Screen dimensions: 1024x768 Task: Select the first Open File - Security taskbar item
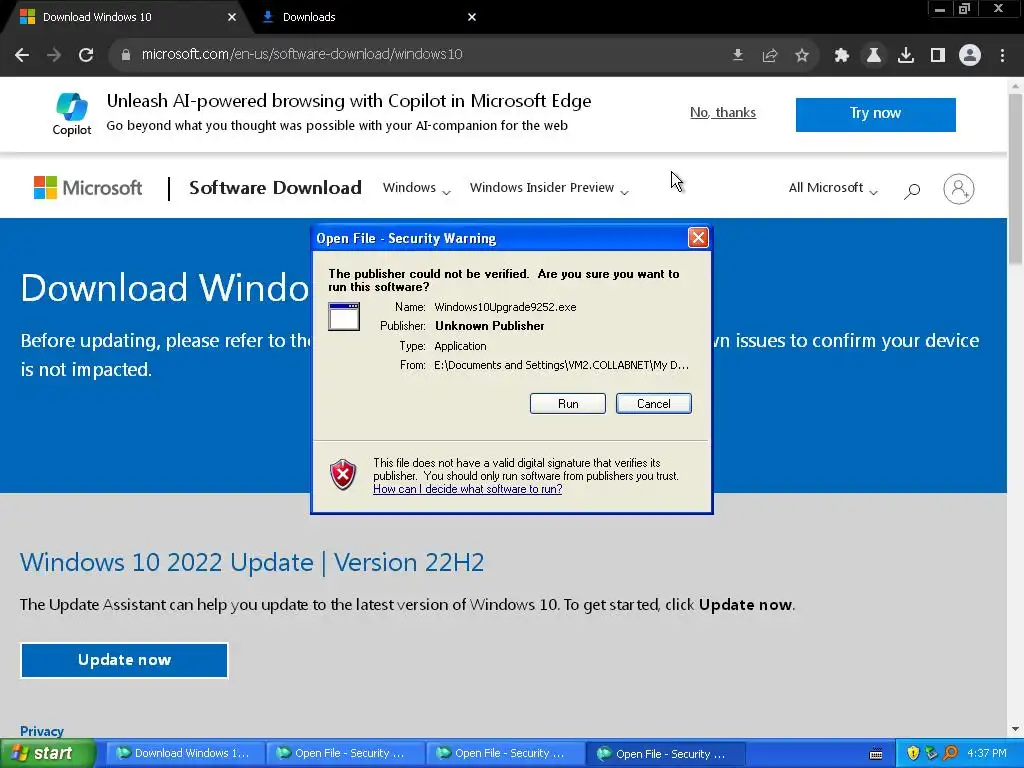(345, 753)
